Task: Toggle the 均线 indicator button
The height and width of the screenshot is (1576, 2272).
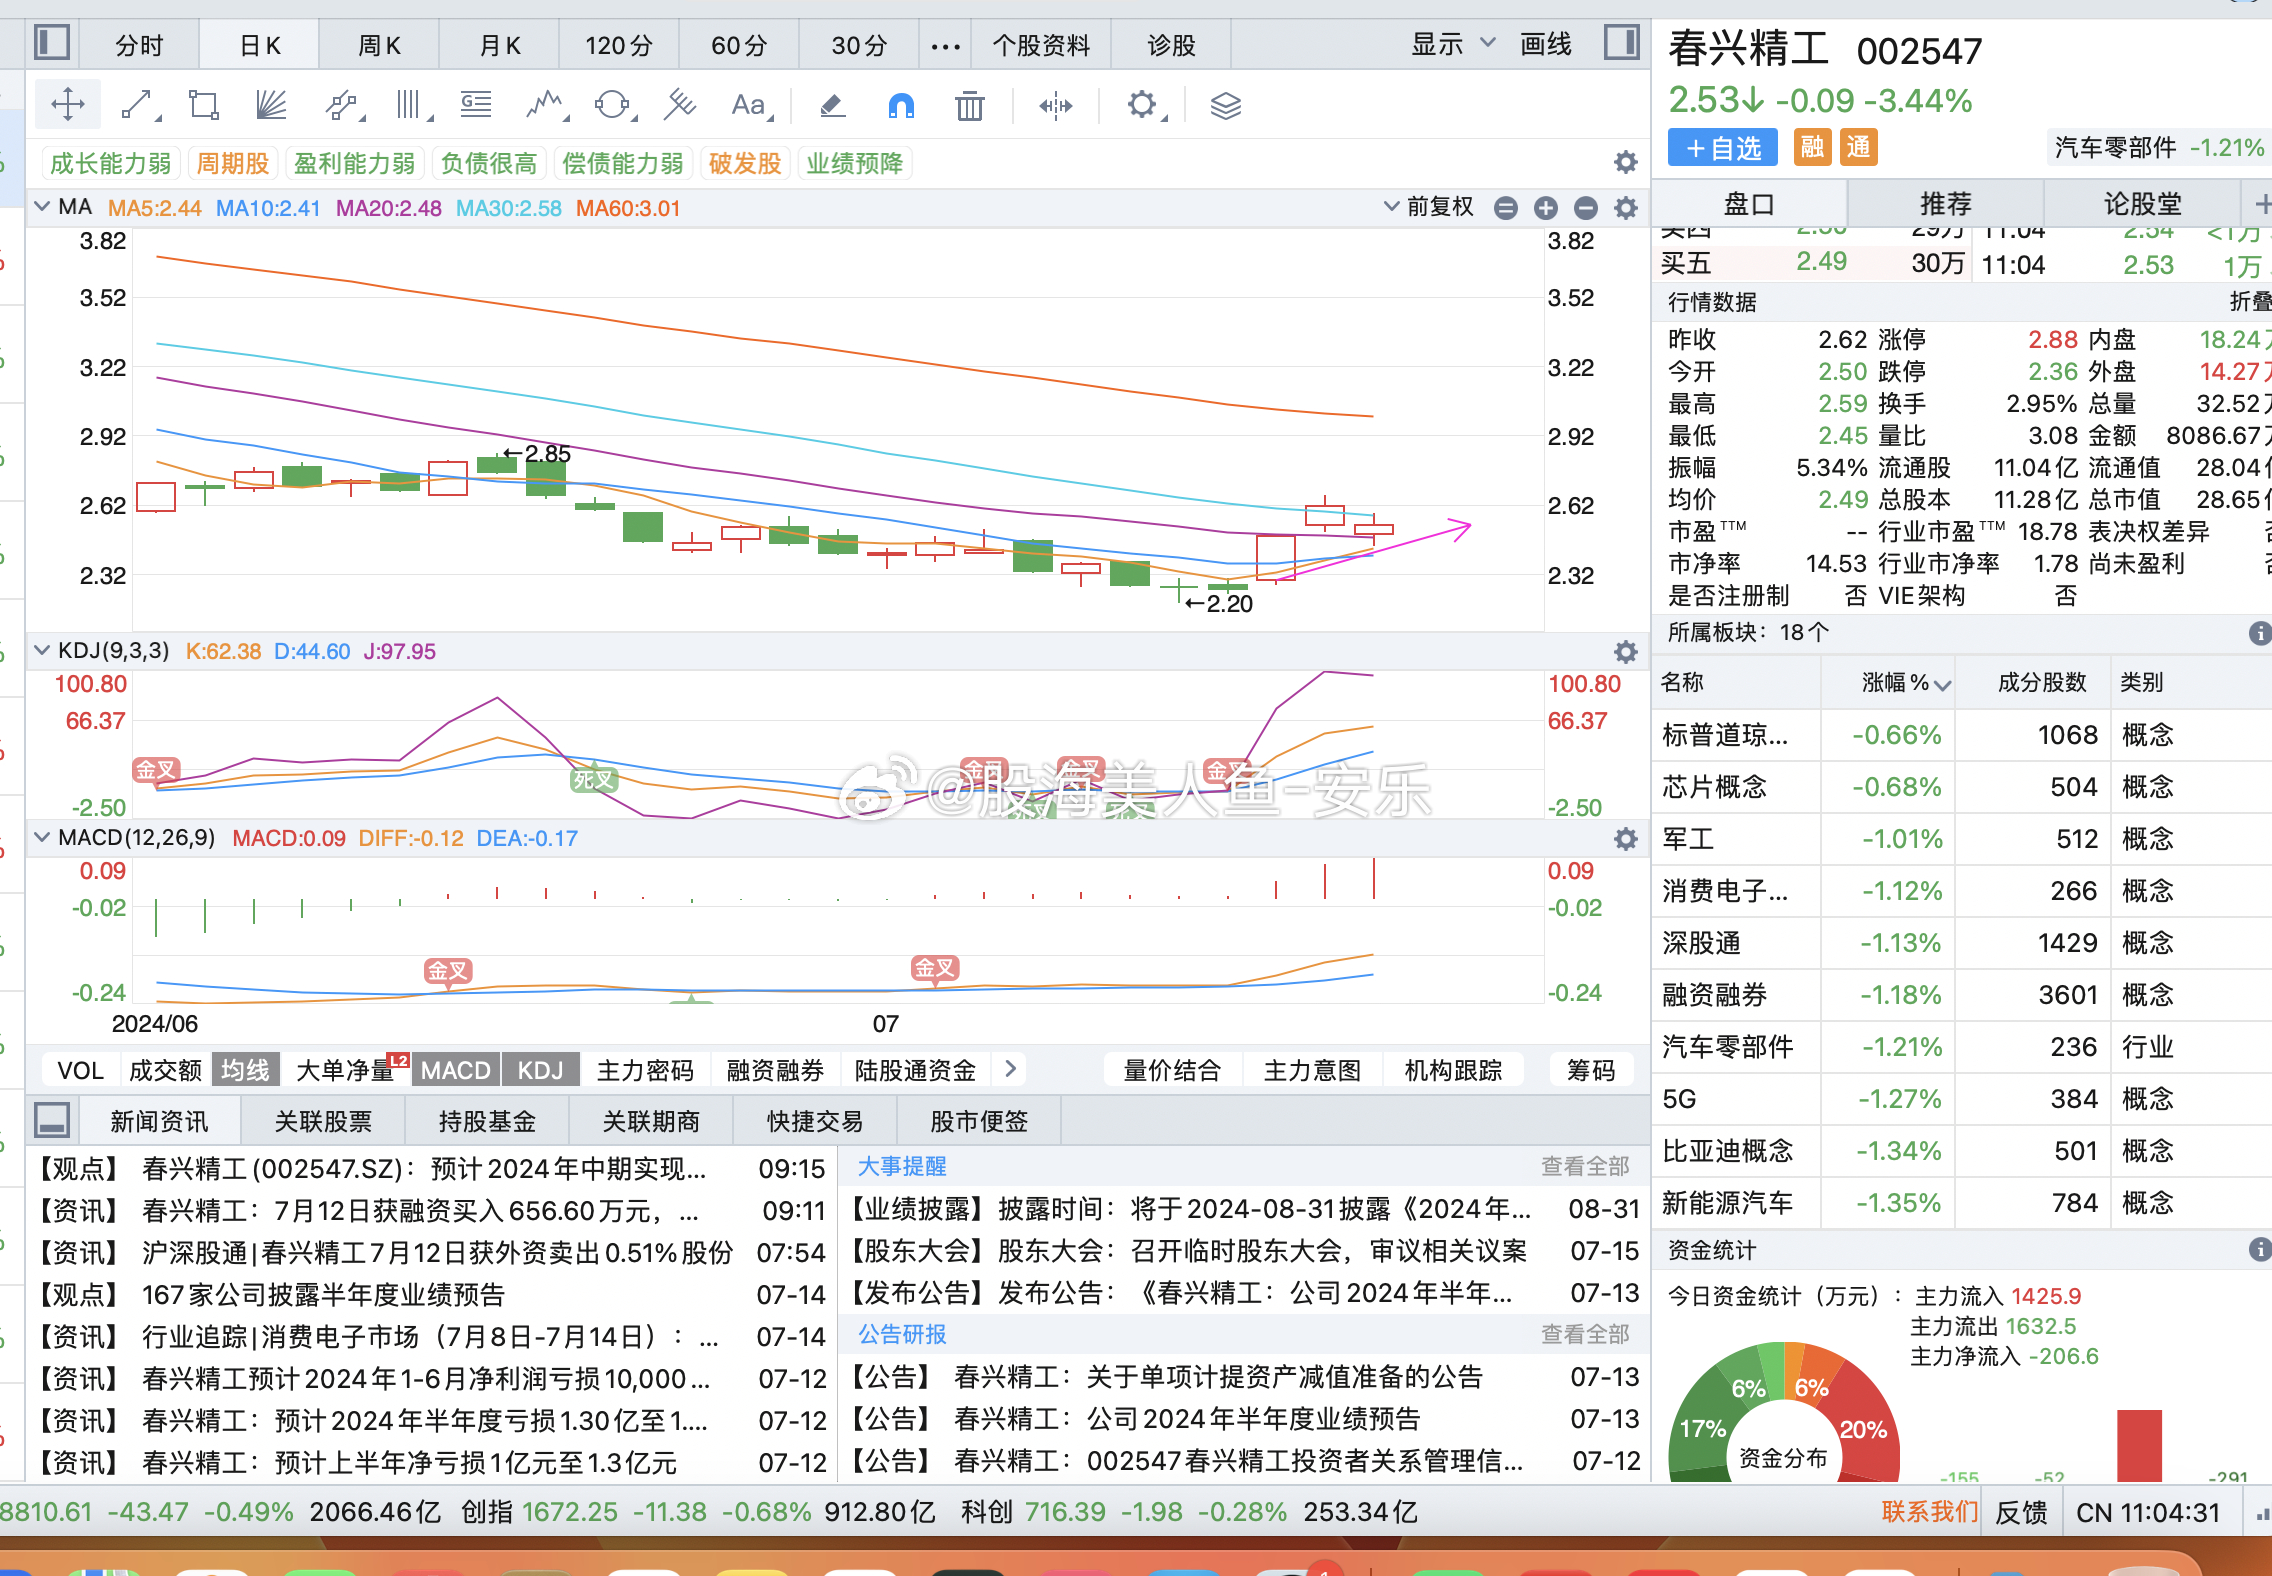Action: point(245,1070)
